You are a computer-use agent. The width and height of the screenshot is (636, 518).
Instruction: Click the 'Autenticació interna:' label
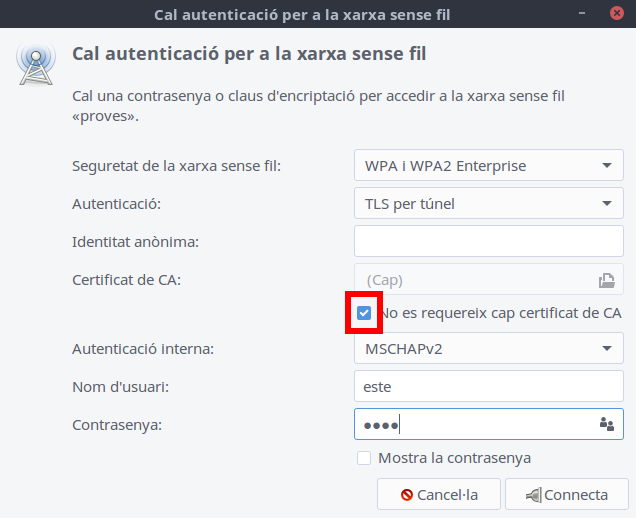click(143, 349)
